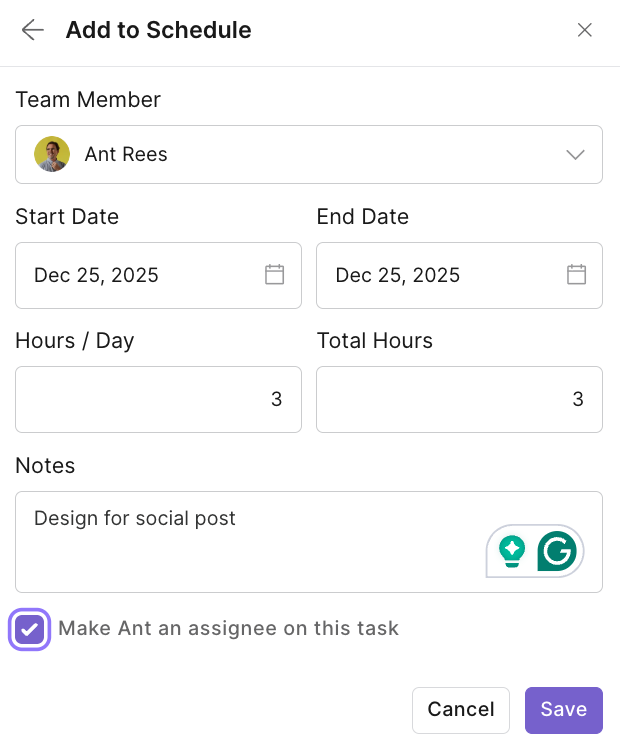620x748 pixels.
Task: Open the End Date calendar icon
Action: tap(576, 275)
